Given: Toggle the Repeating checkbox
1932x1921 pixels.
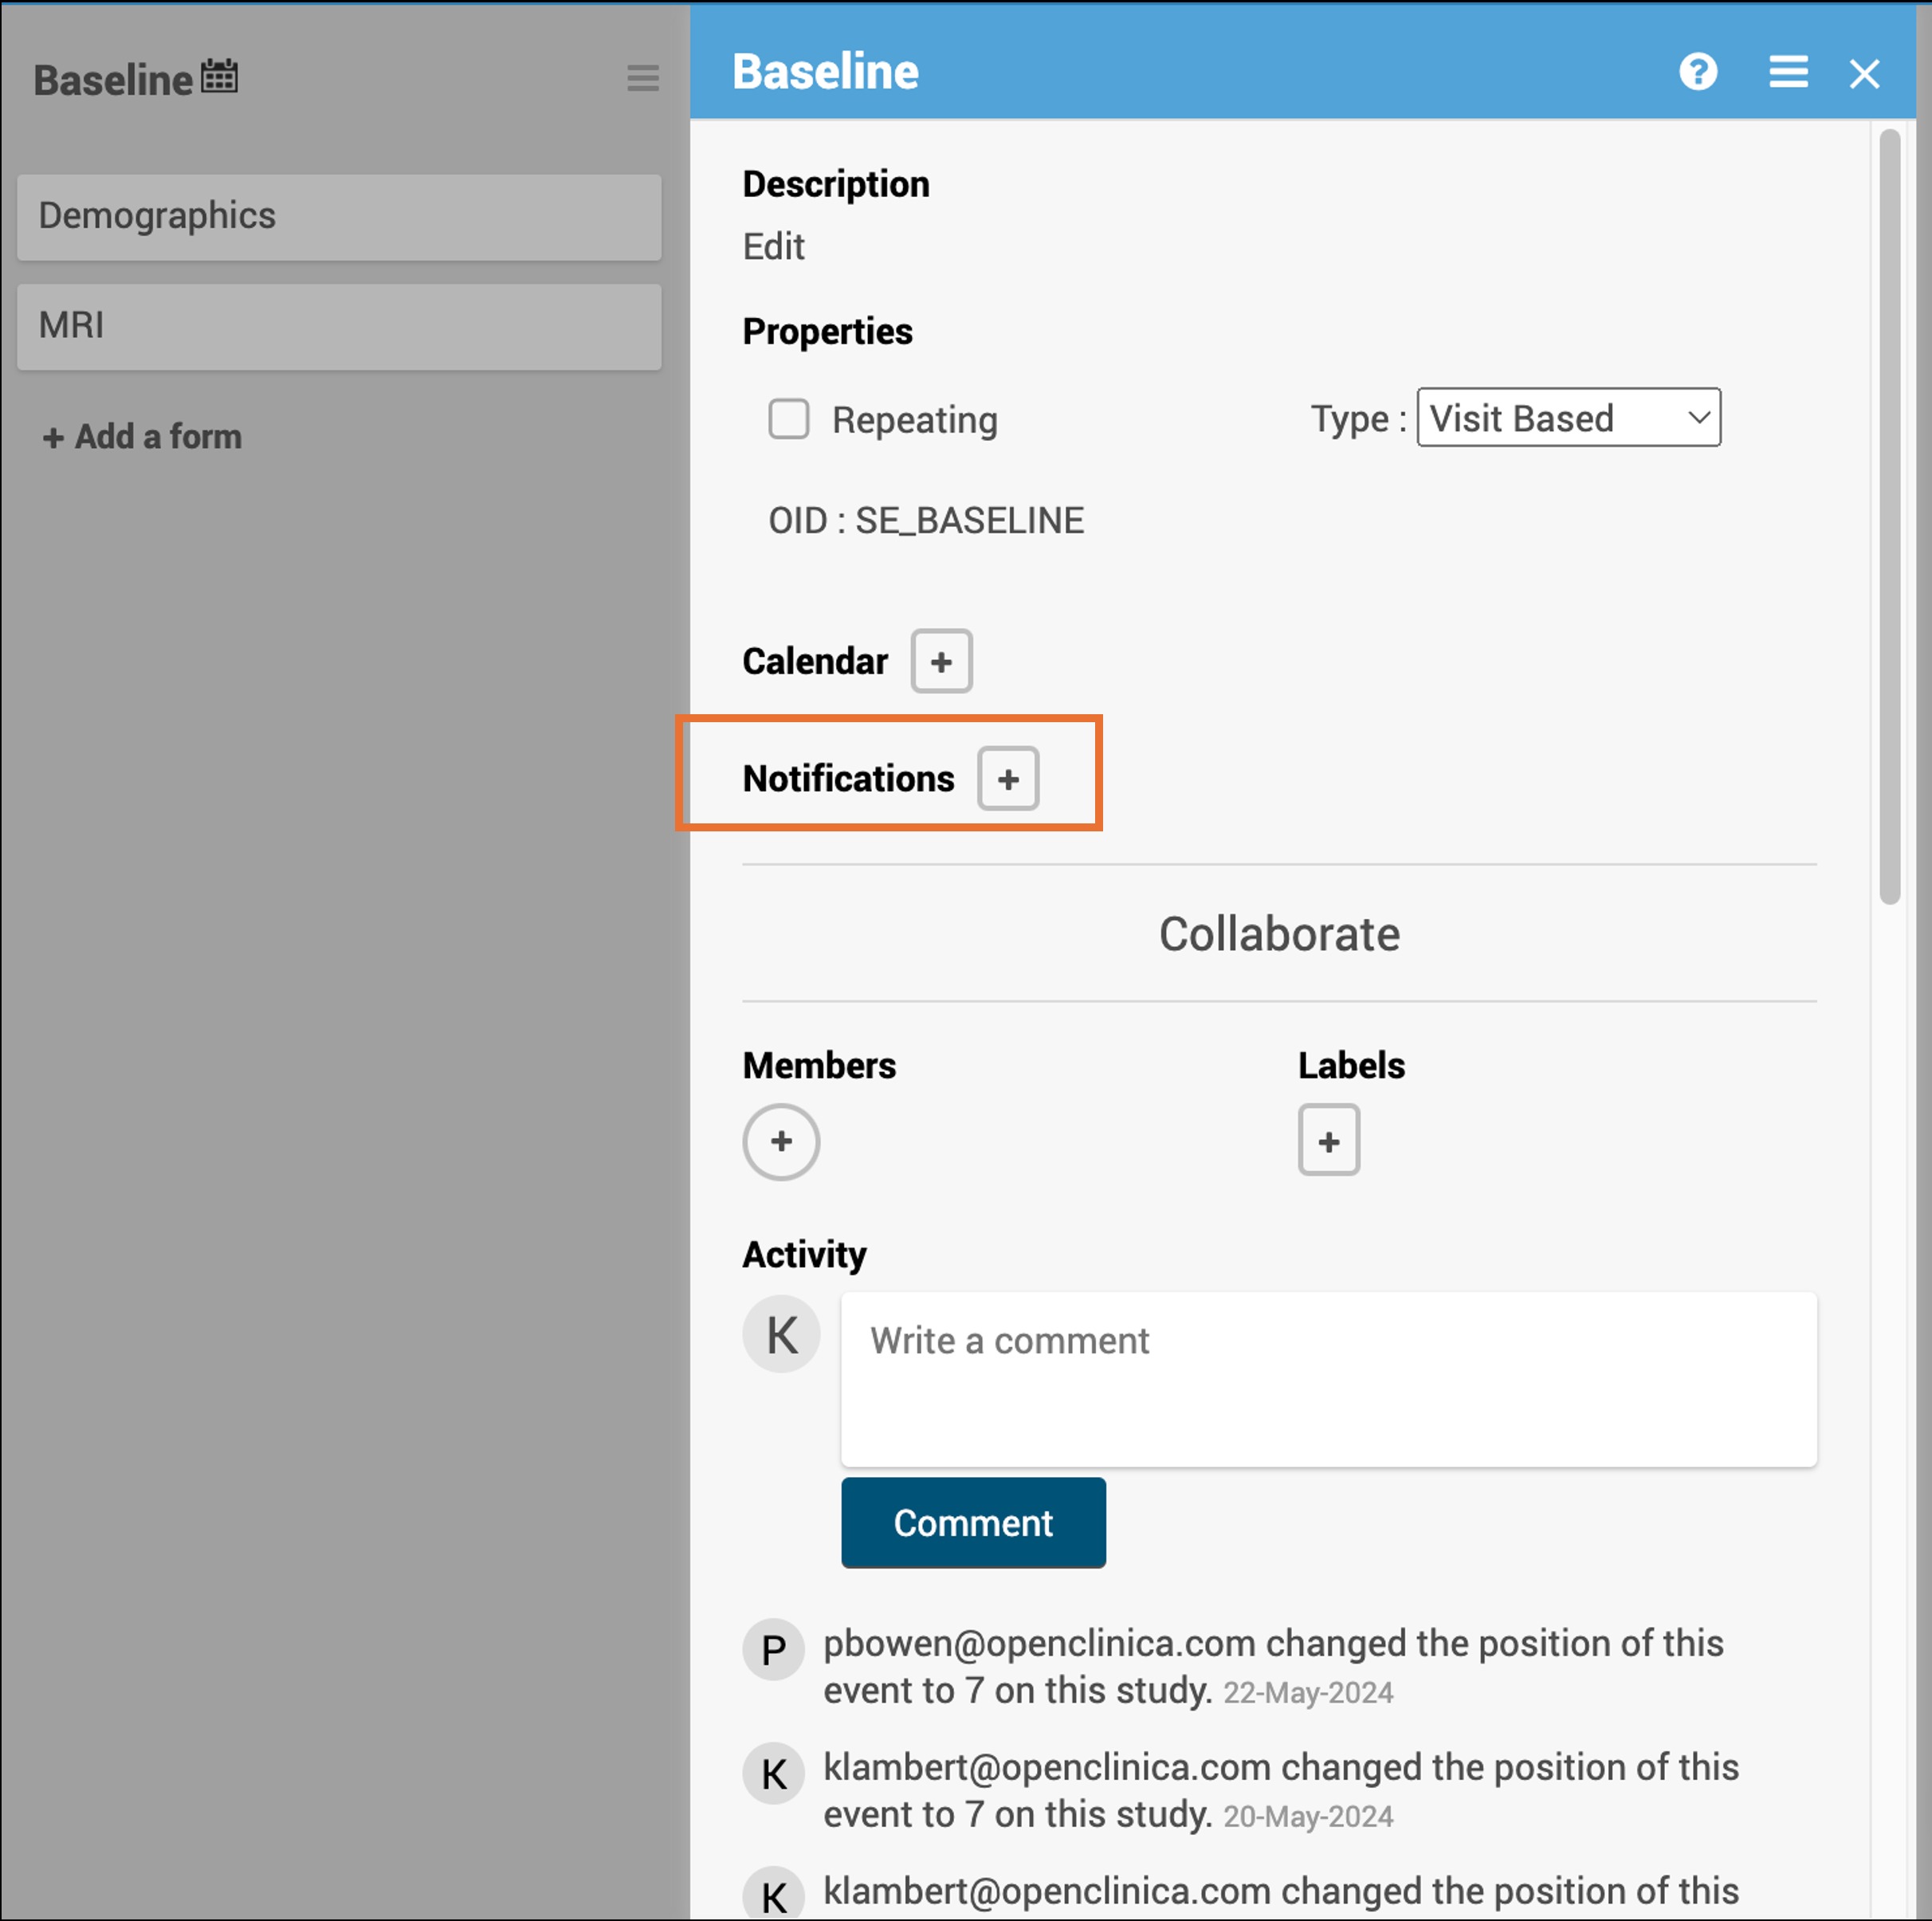Looking at the screenshot, I should [788, 419].
